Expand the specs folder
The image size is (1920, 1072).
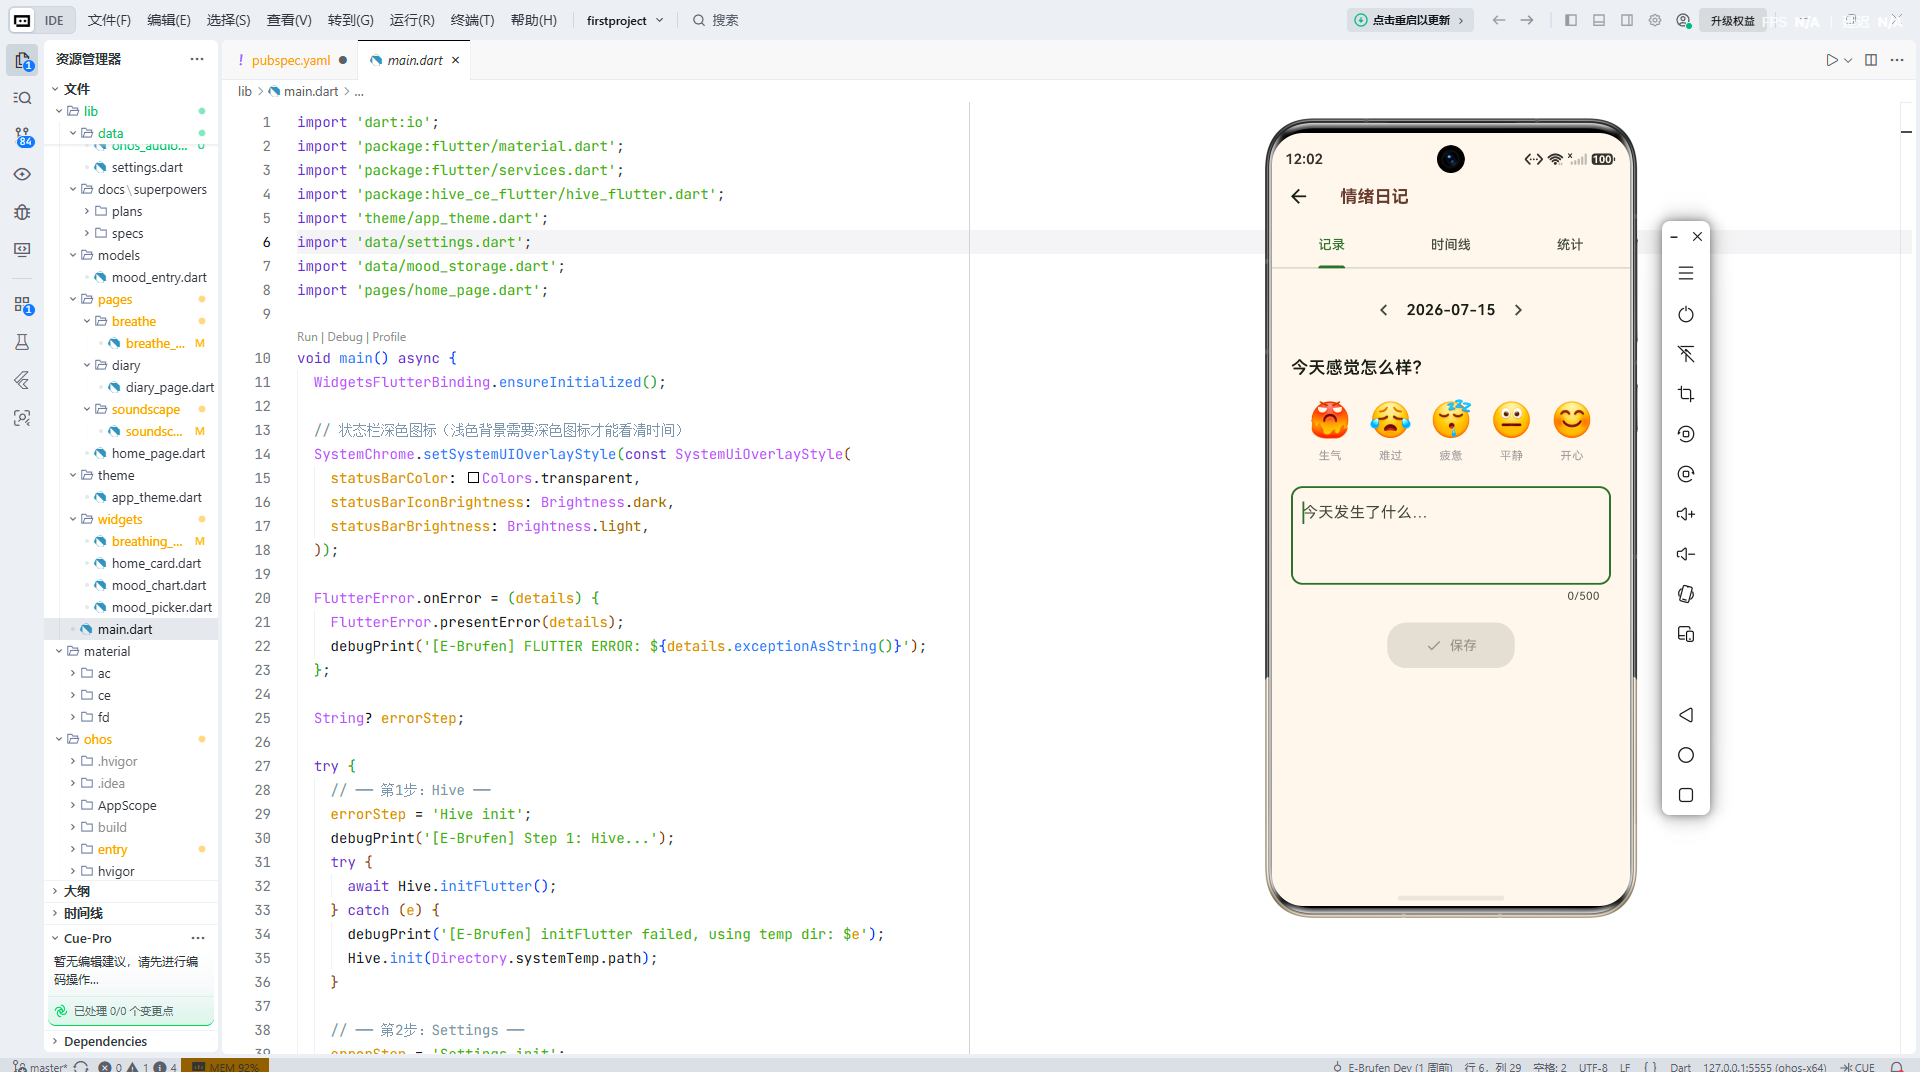pos(87,233)
